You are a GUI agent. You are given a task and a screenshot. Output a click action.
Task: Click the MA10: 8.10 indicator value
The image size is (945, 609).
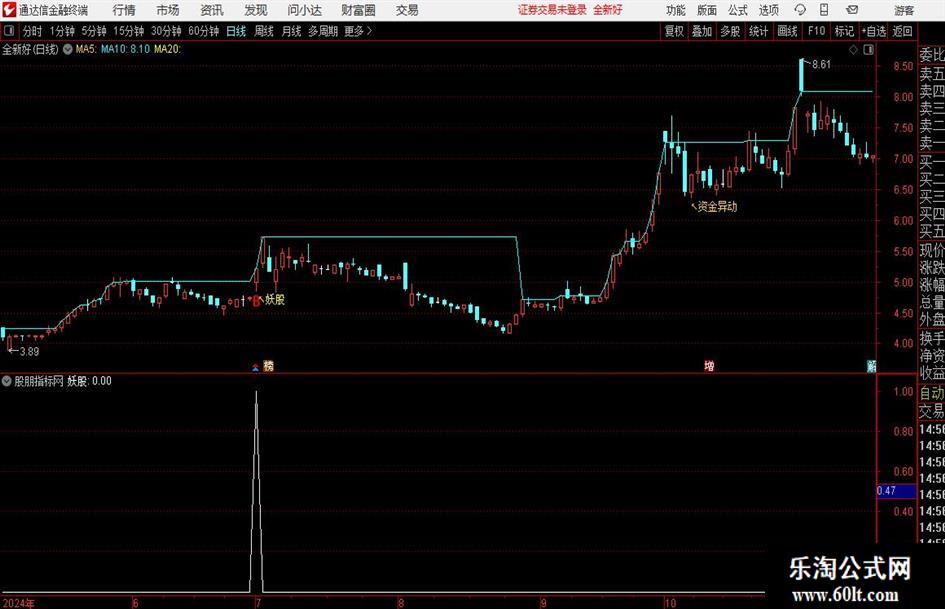tap(125, 49)
